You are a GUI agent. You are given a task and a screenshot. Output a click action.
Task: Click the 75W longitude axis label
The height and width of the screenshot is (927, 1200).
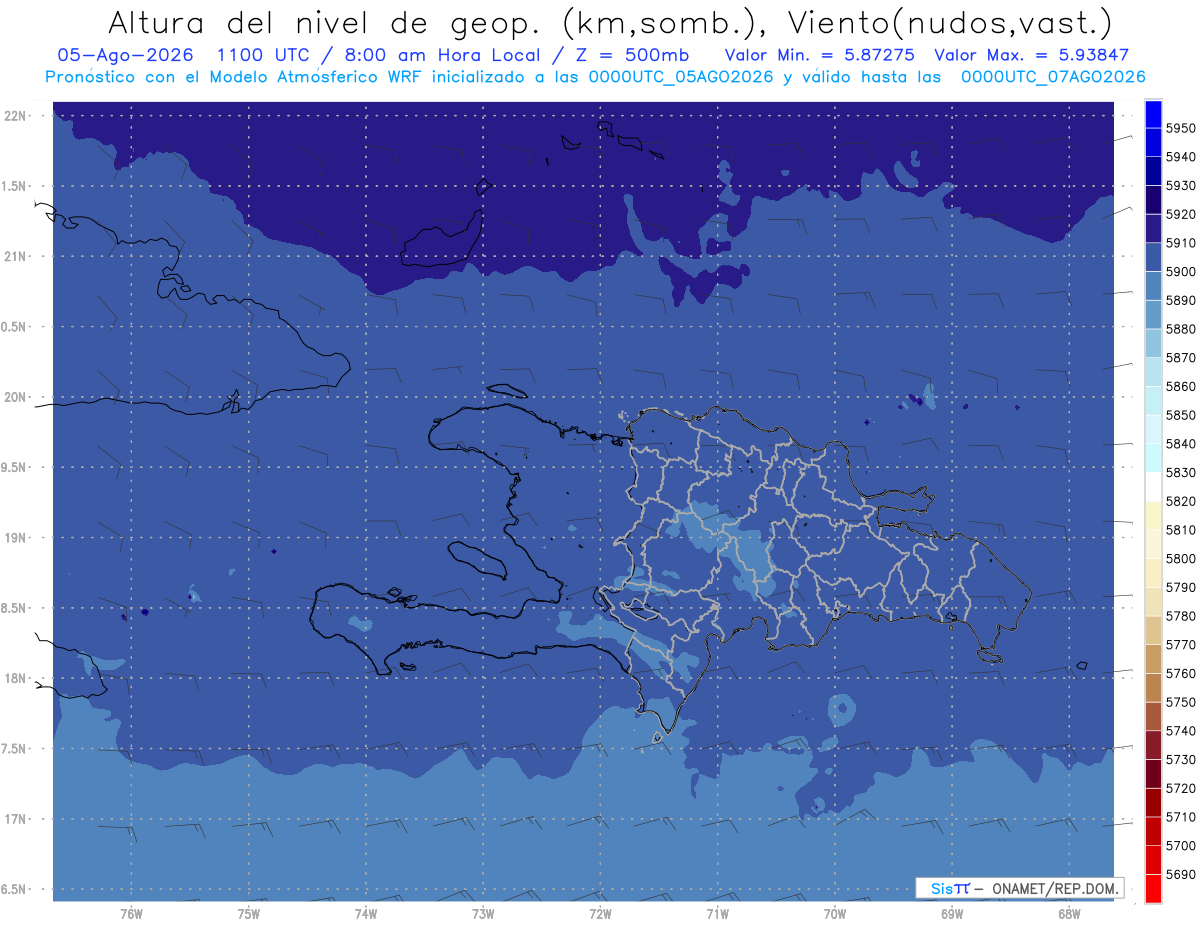248,913
